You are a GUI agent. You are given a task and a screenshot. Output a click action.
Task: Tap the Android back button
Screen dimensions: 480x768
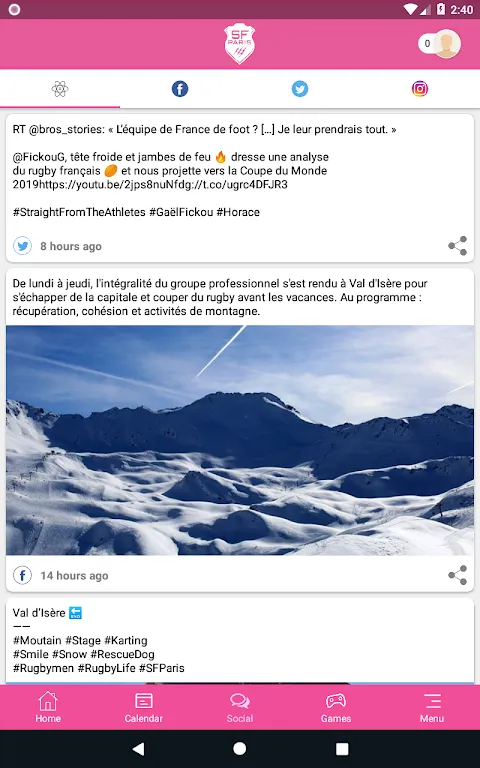(x=139, y=748)
